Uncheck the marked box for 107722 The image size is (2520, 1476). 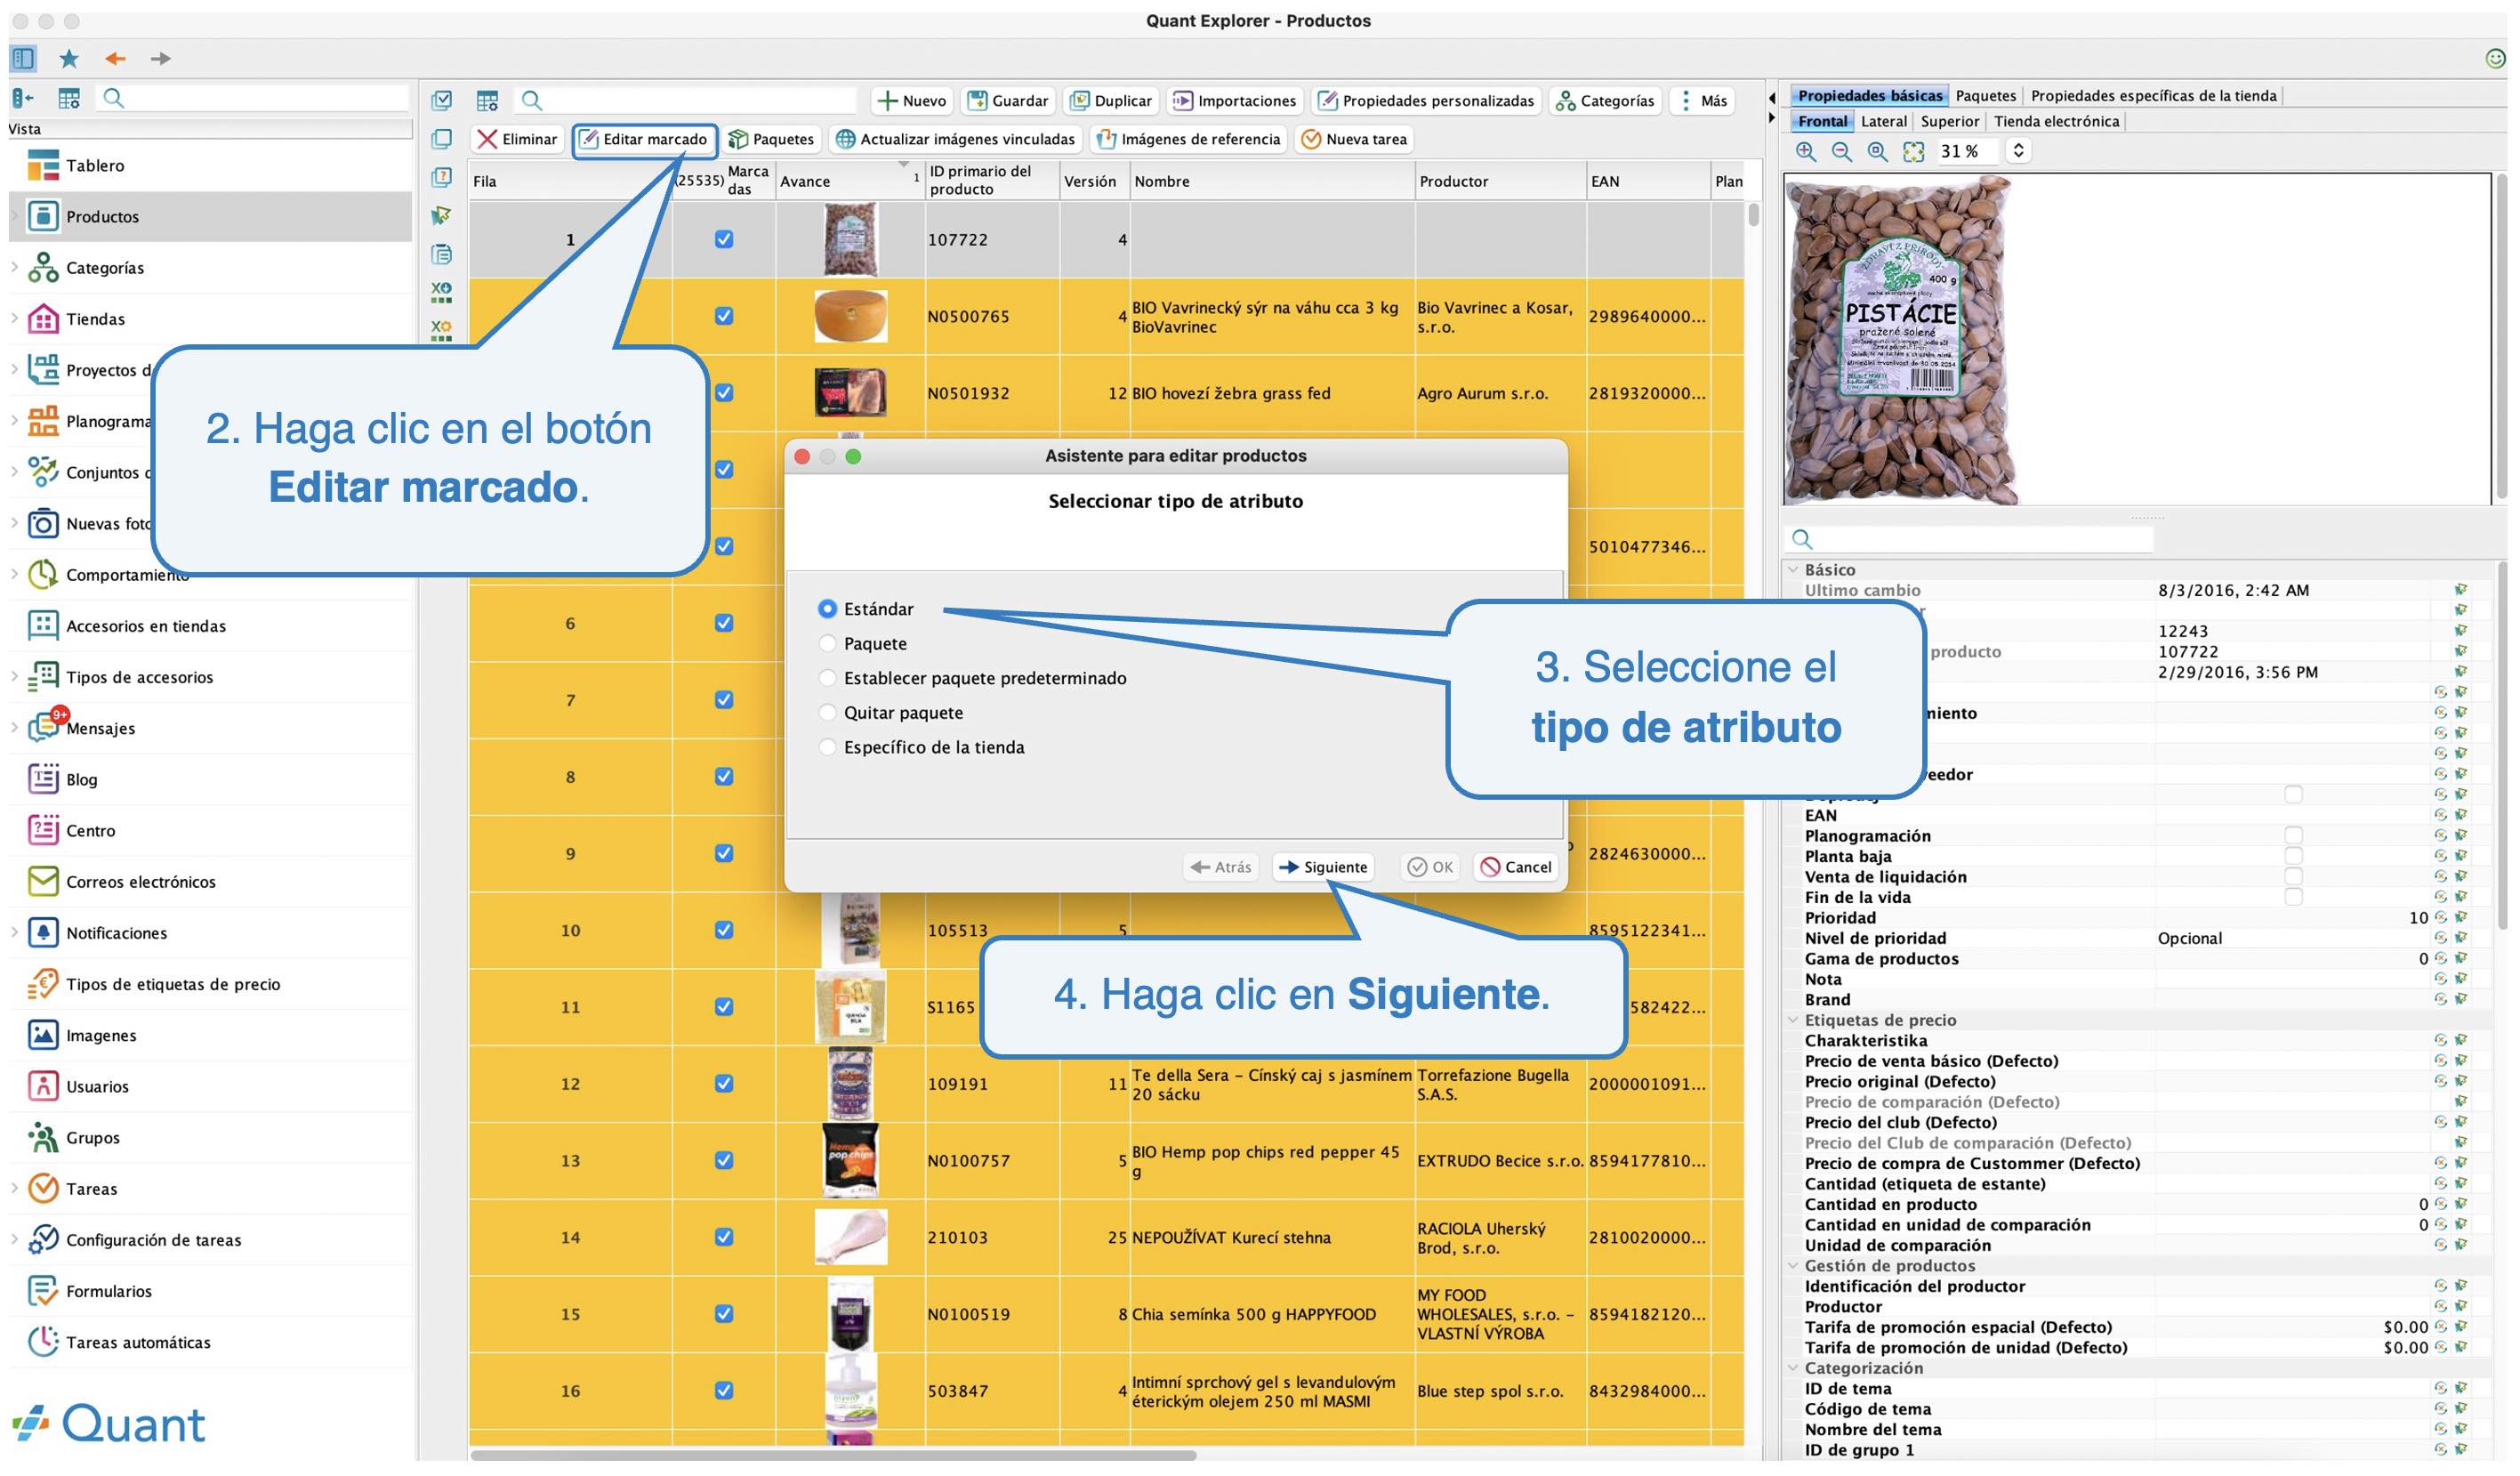(x=724, y=240)
